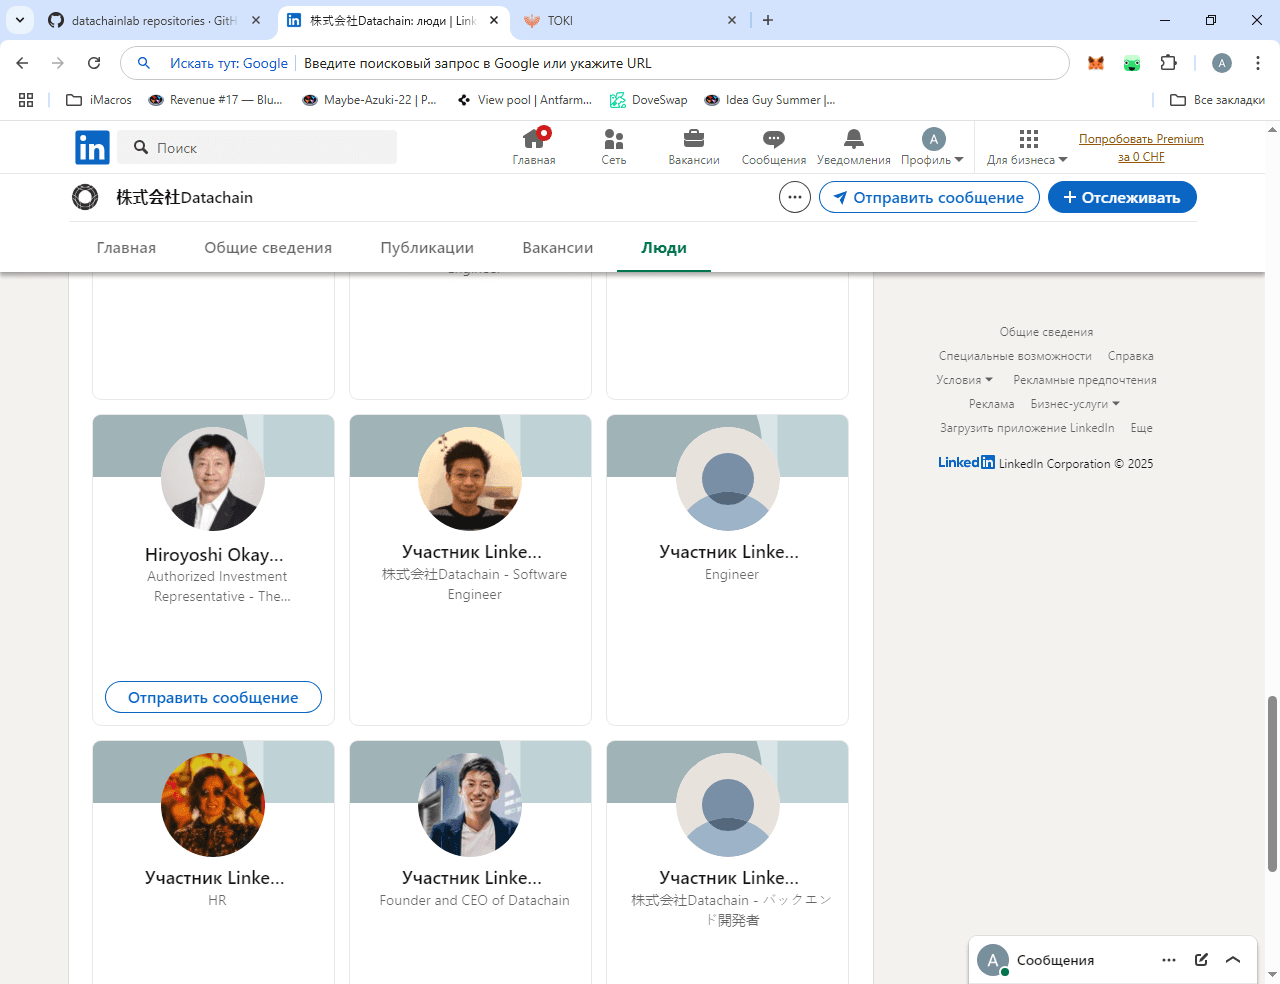The height and width of the screenshot is (984, 1280).
Task: Click the messaging panel profile avatar
Action: point(992,960)
